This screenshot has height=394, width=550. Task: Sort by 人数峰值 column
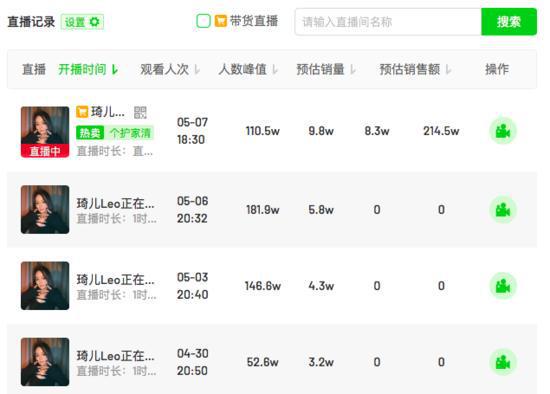tap(248, 69)
